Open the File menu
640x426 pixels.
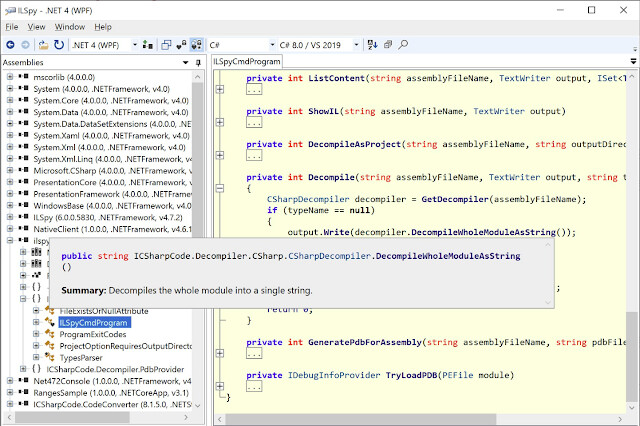tap(11, 27)
